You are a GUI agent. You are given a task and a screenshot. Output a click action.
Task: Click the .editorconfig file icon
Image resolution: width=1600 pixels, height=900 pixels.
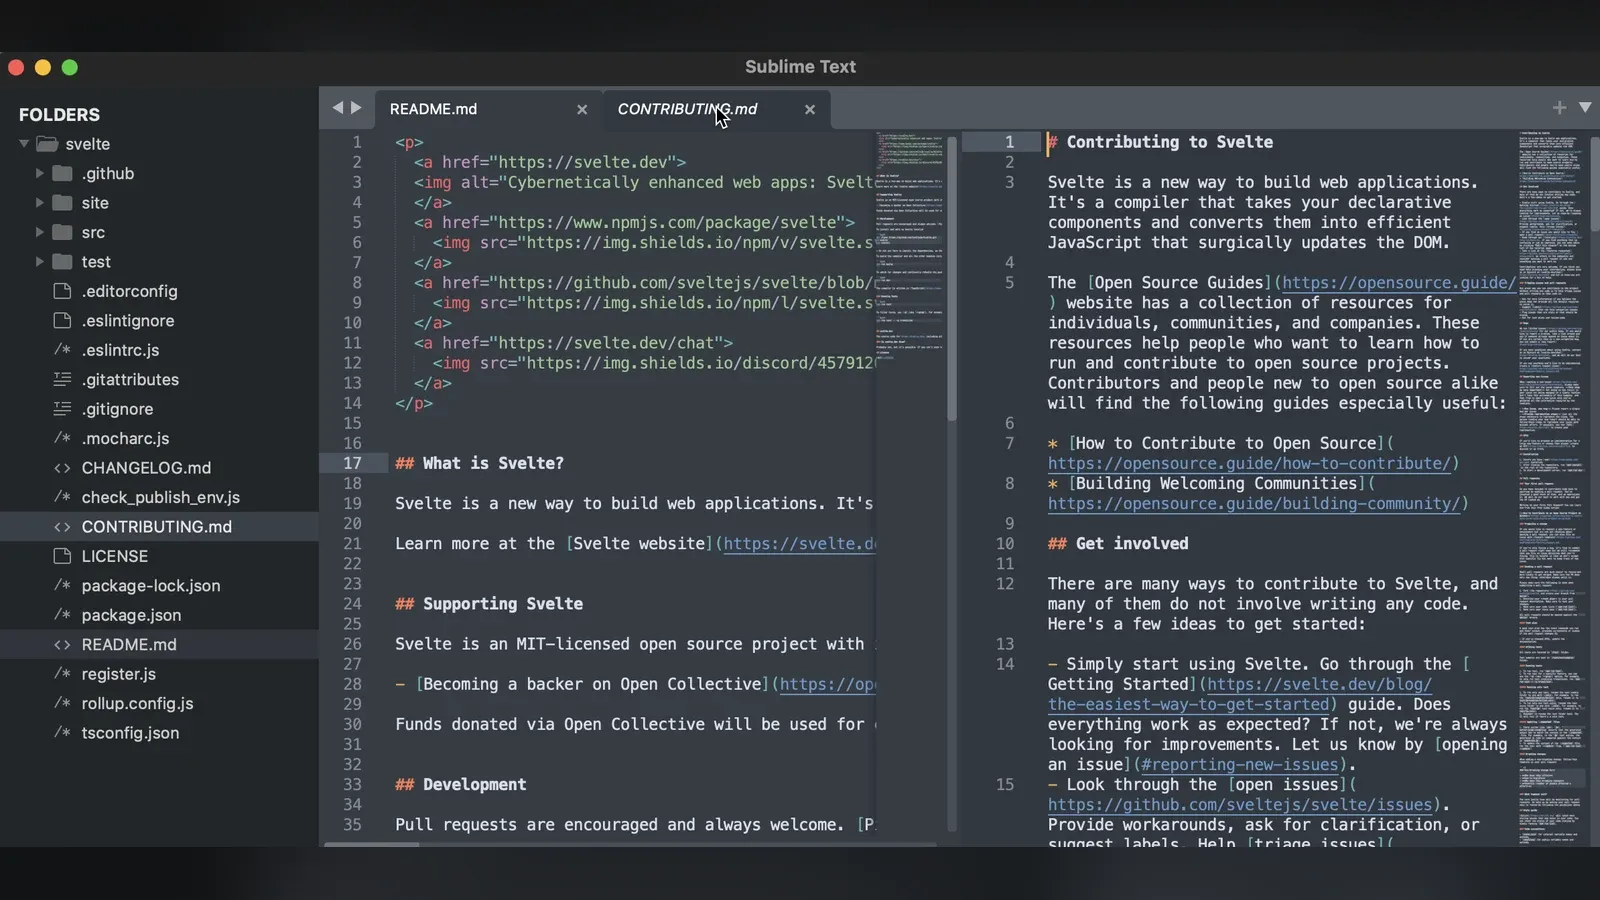[62, 291]
